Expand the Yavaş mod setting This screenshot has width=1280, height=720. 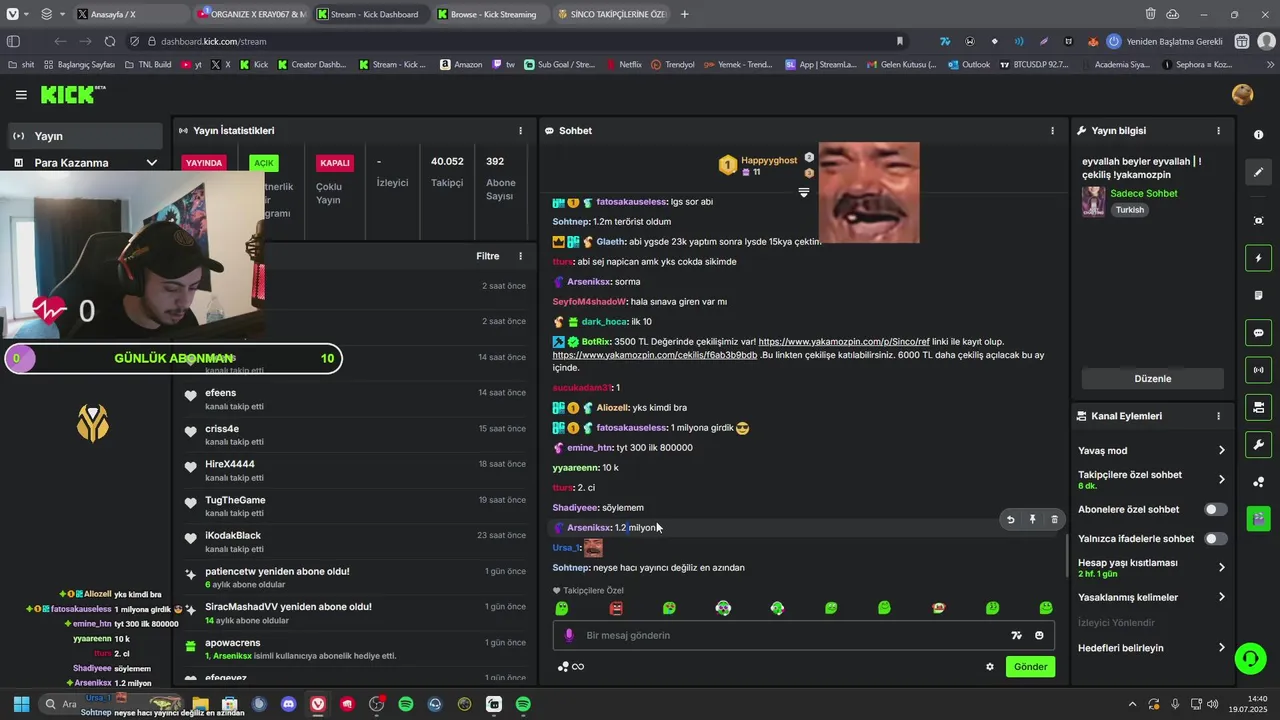pyautogui.click(x=1151, y=450)
